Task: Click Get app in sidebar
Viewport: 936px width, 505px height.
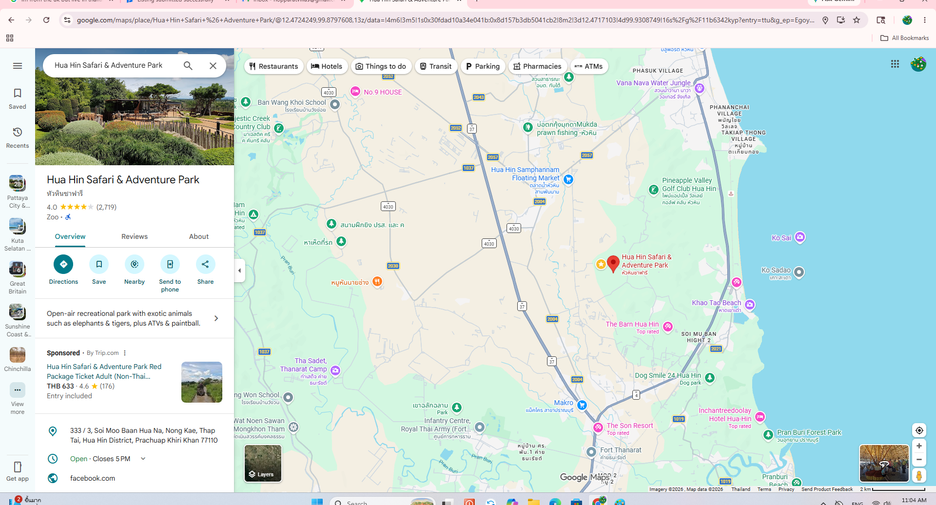Action: click(x=17, y=471)
